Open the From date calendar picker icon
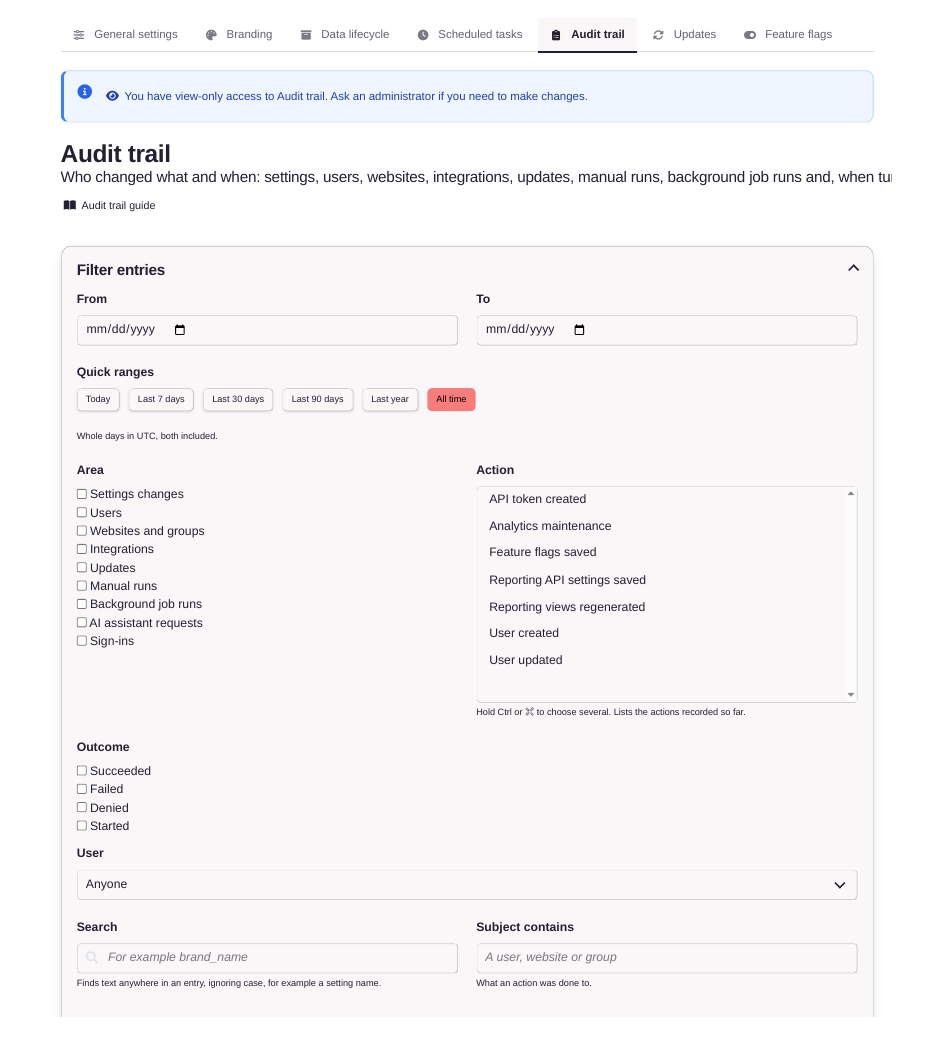Image resolution: width=935 pixels, height=1060 pixels. [180, 330]
